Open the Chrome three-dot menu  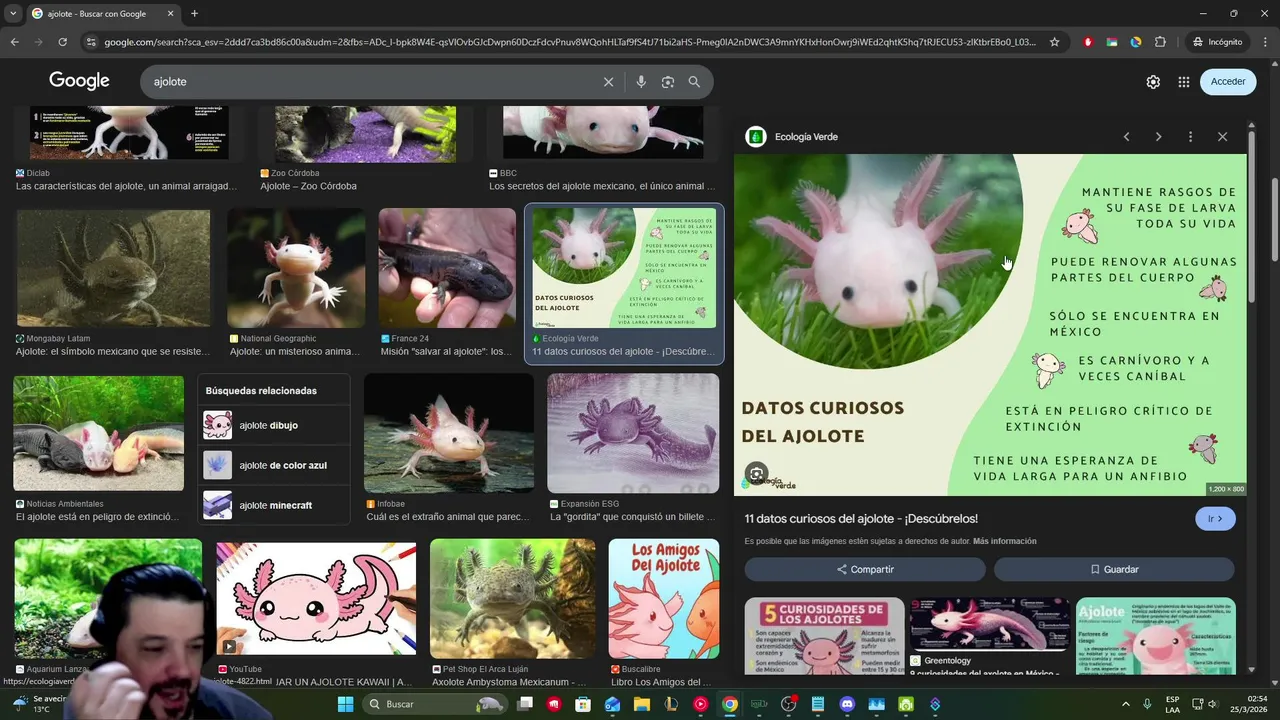[1264, 42]
